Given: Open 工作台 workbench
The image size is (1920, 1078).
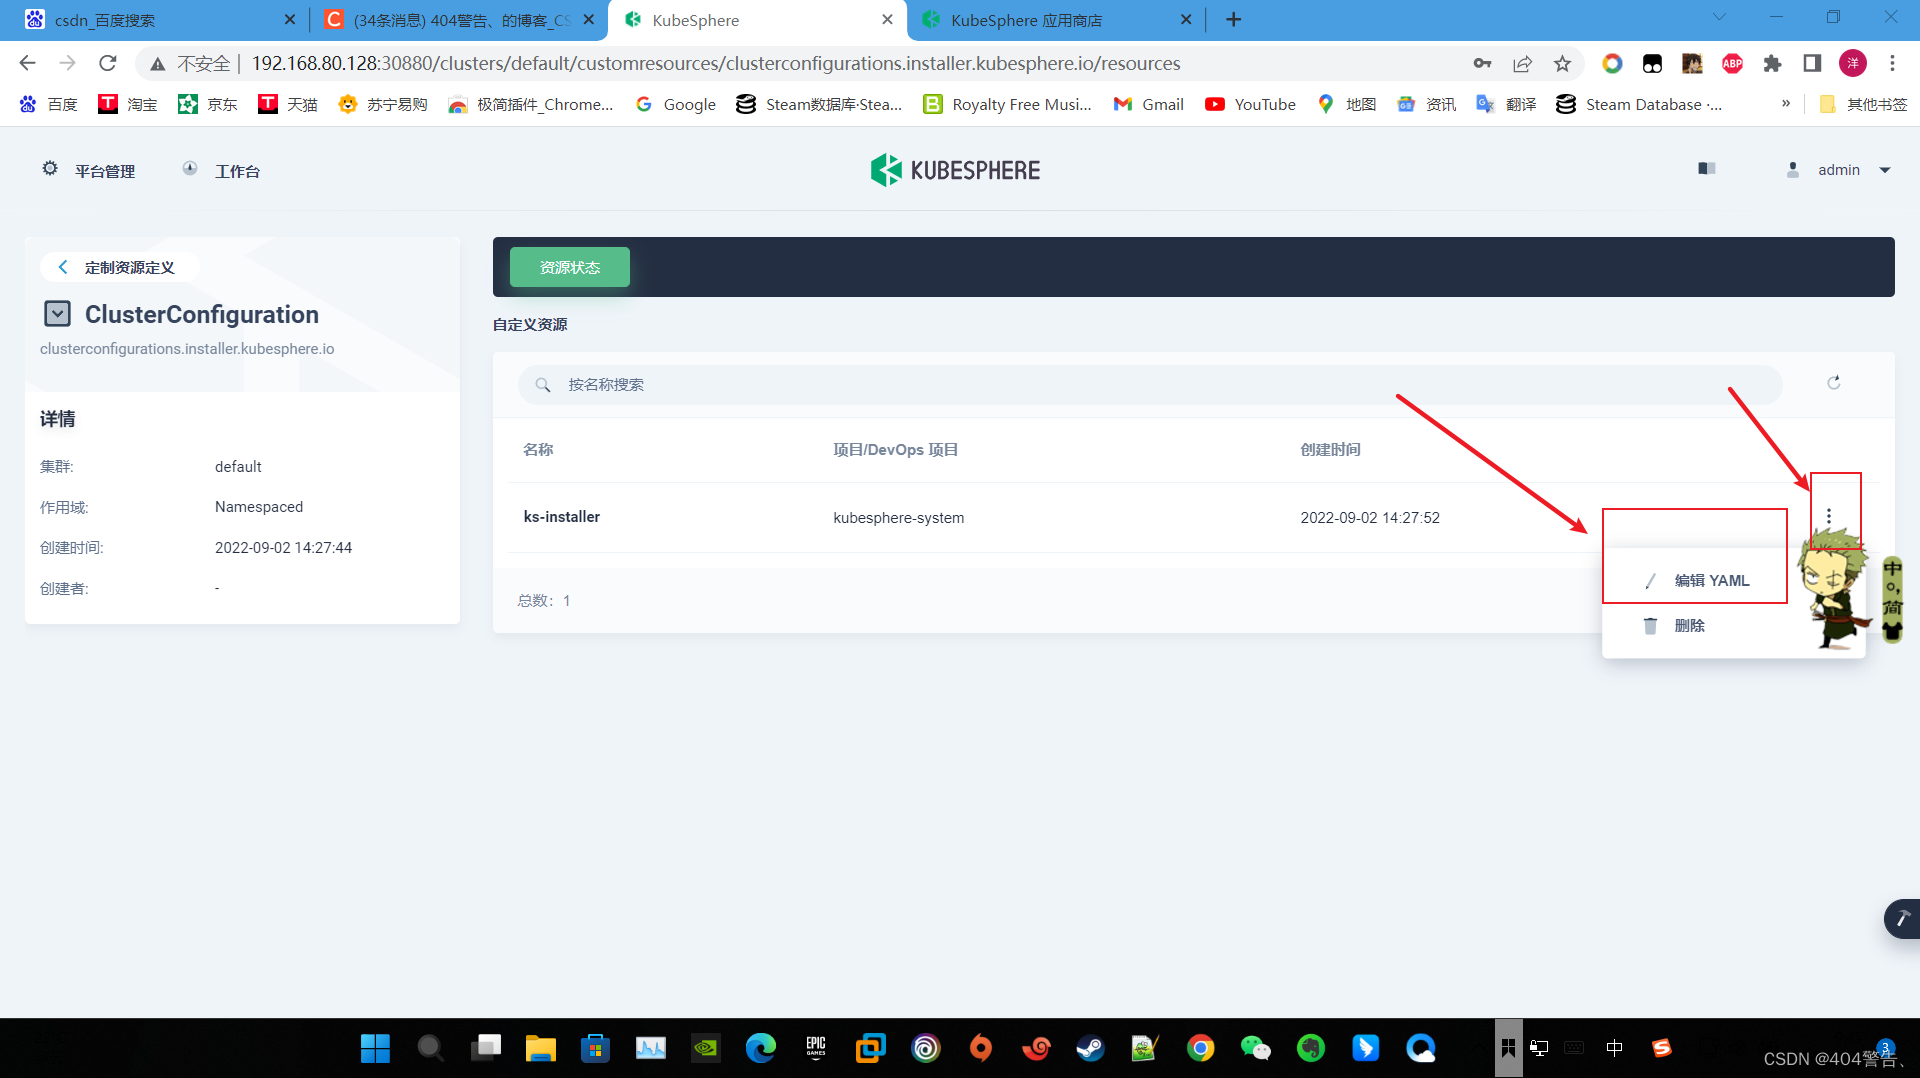Looking at the screenshot, I should tap(222, 170).
